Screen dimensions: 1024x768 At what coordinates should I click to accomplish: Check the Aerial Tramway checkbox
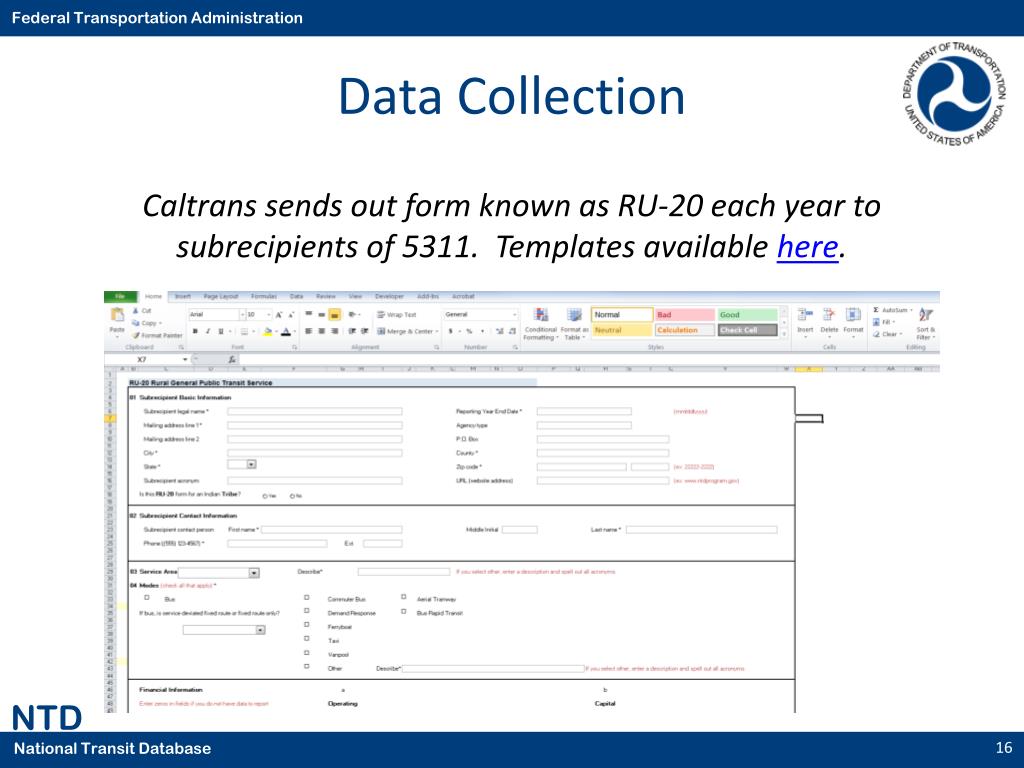tap(403, 598)
